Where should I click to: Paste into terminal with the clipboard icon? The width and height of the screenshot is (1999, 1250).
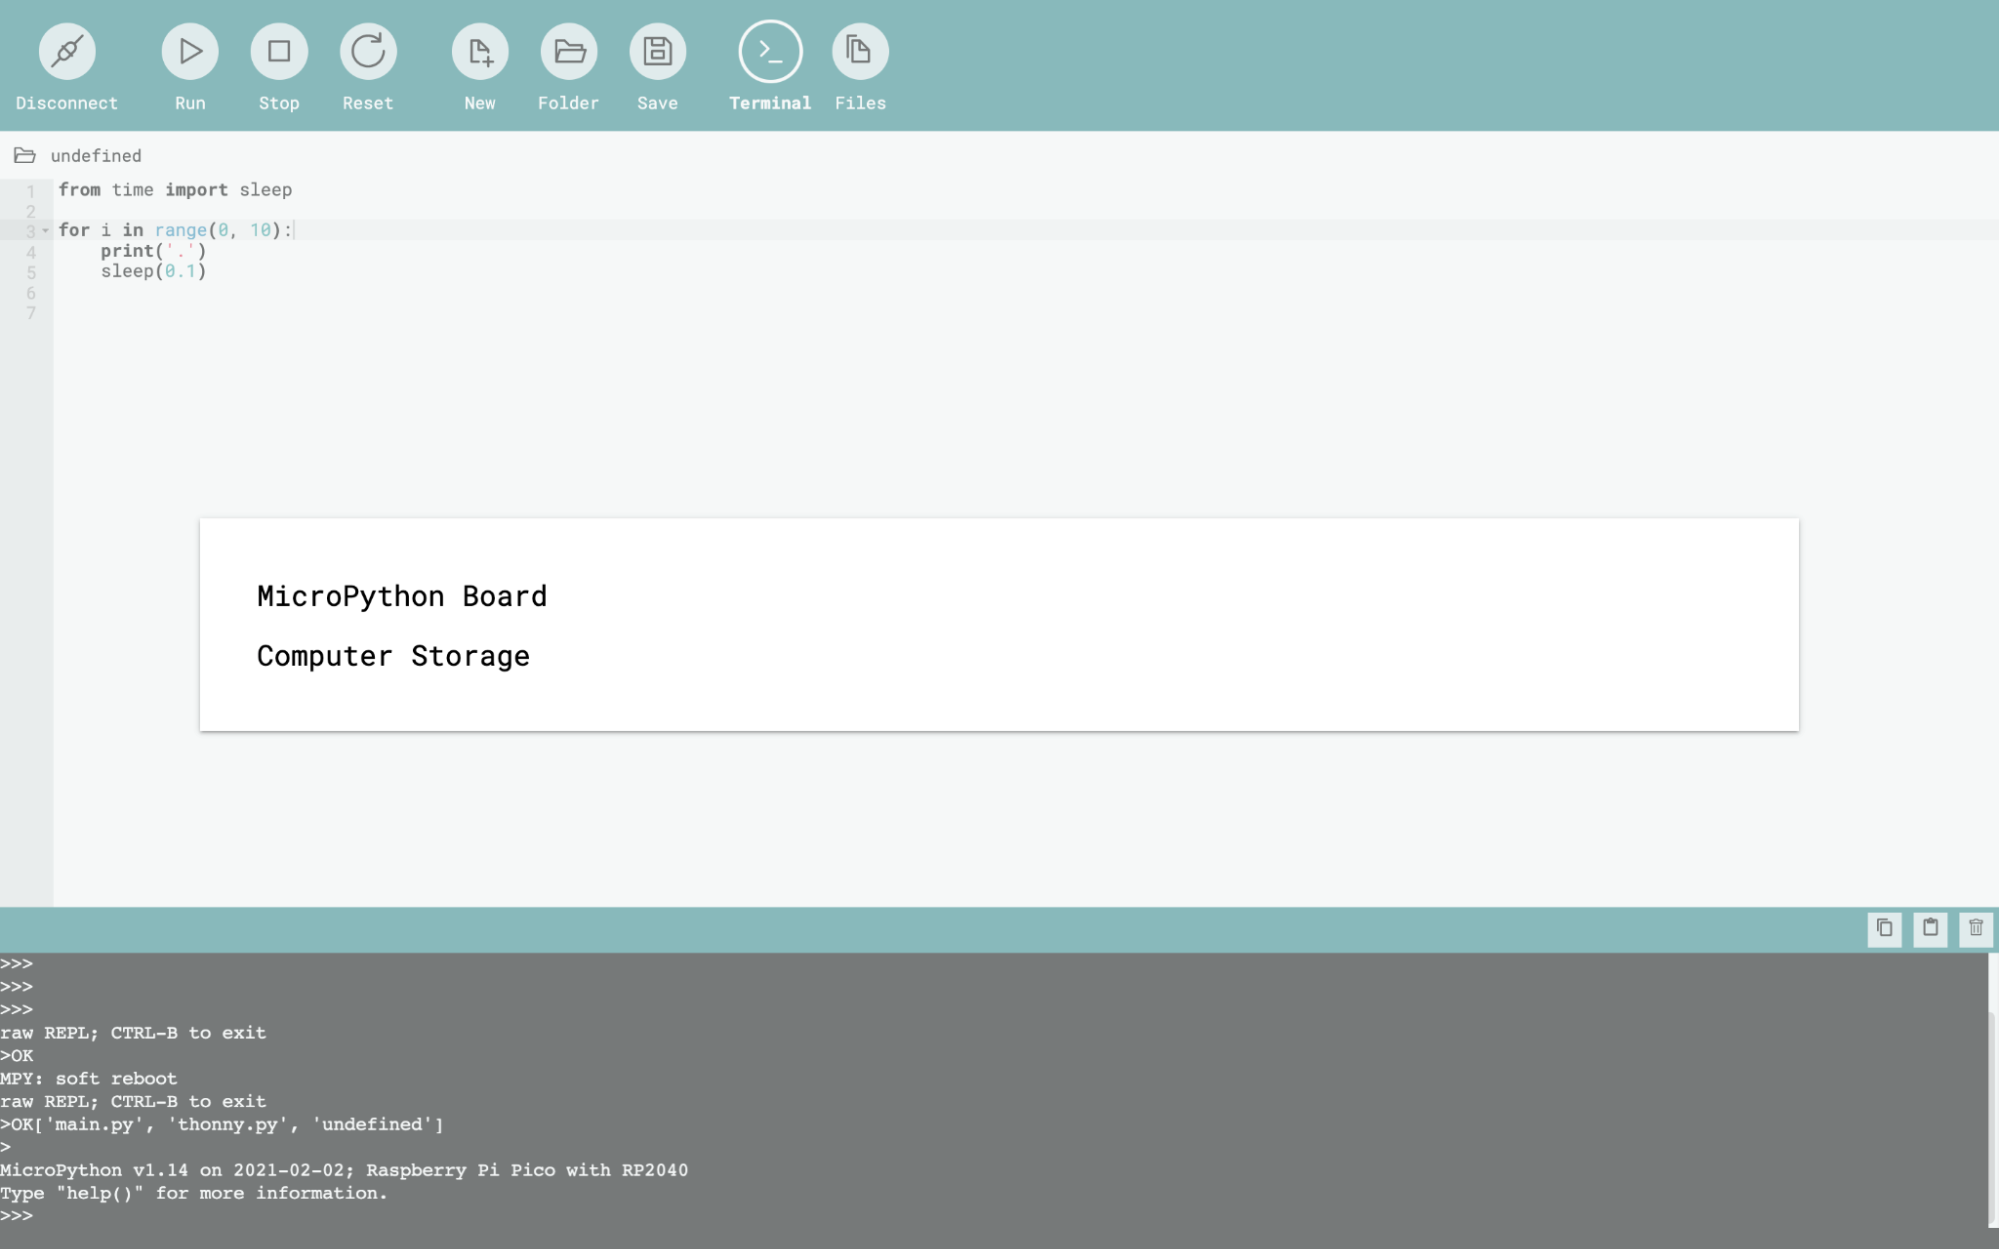[x=1930, y=929]
